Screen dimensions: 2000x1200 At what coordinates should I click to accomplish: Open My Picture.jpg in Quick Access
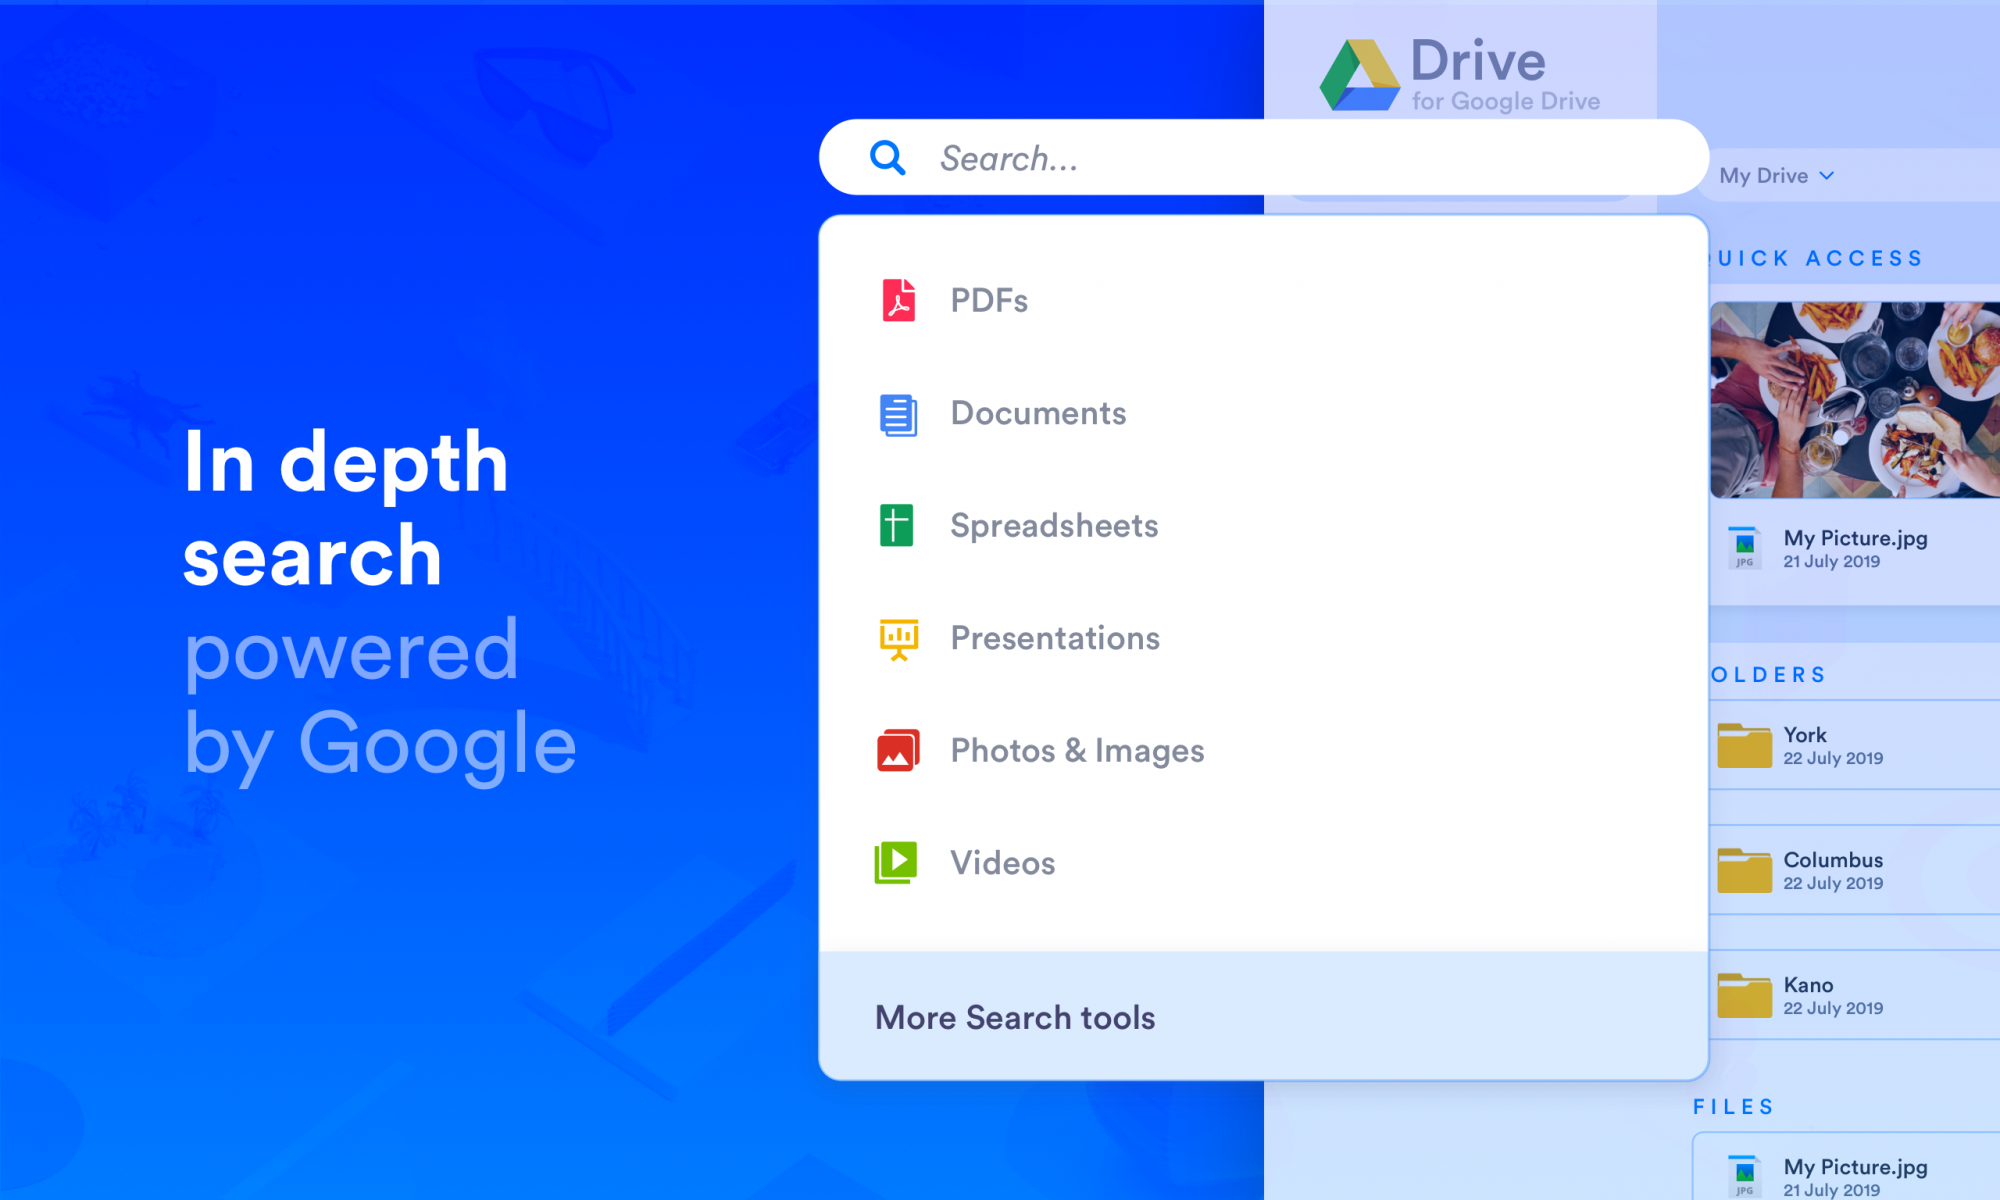(1855, 538)
